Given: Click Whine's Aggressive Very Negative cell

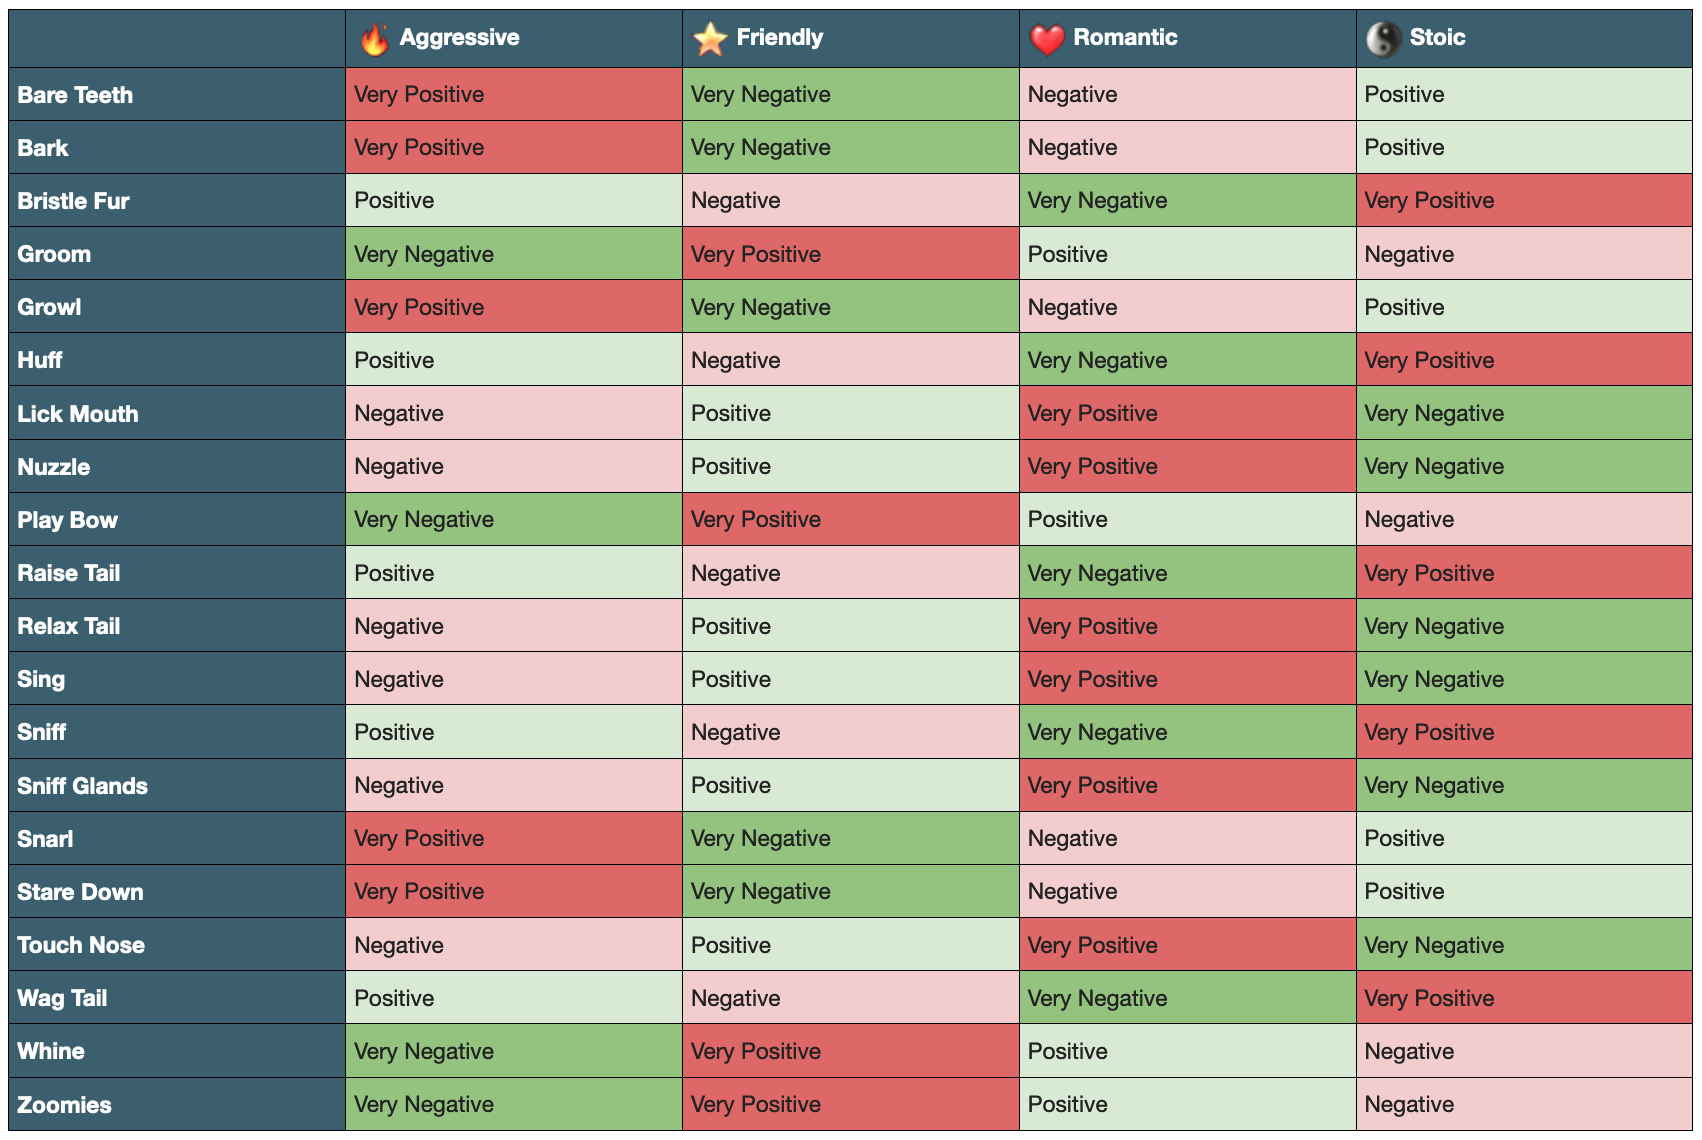Looking at the screenshot, I should pyautogui.click(x=514, y=1051).
